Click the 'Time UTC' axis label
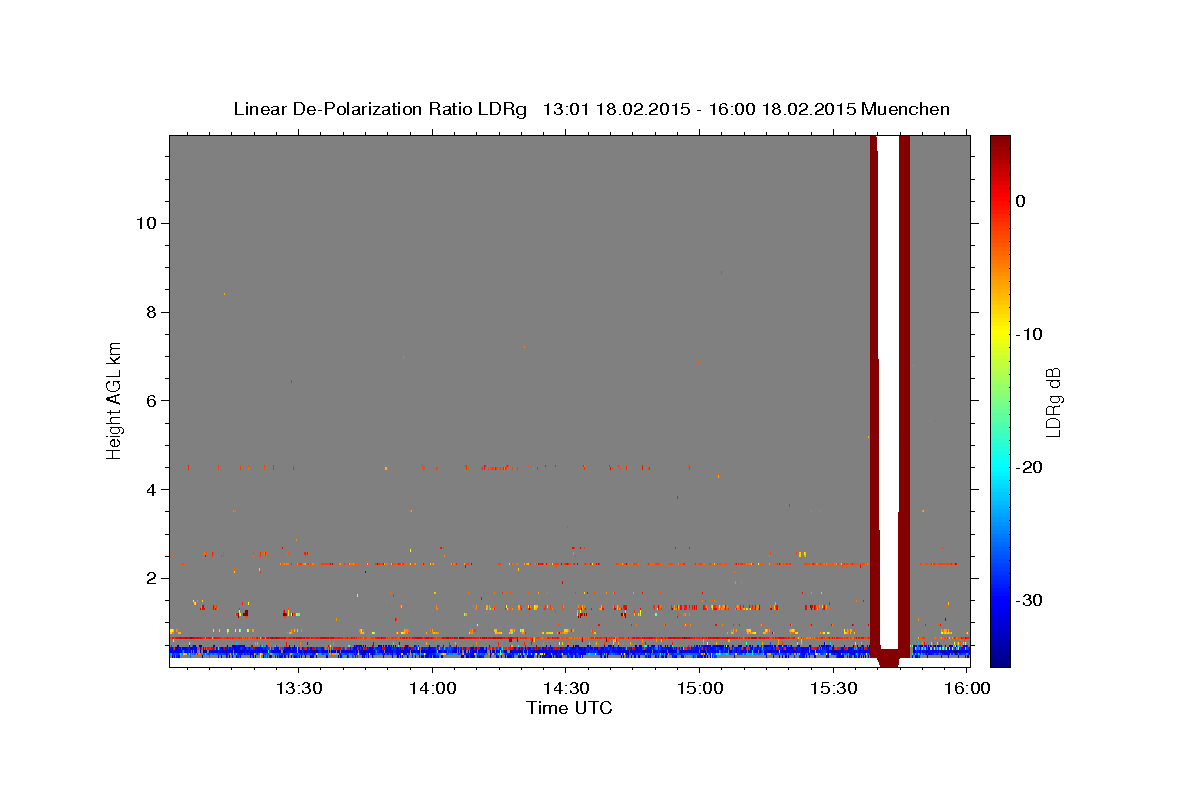 pyautogui.click(x=569, y=708)
